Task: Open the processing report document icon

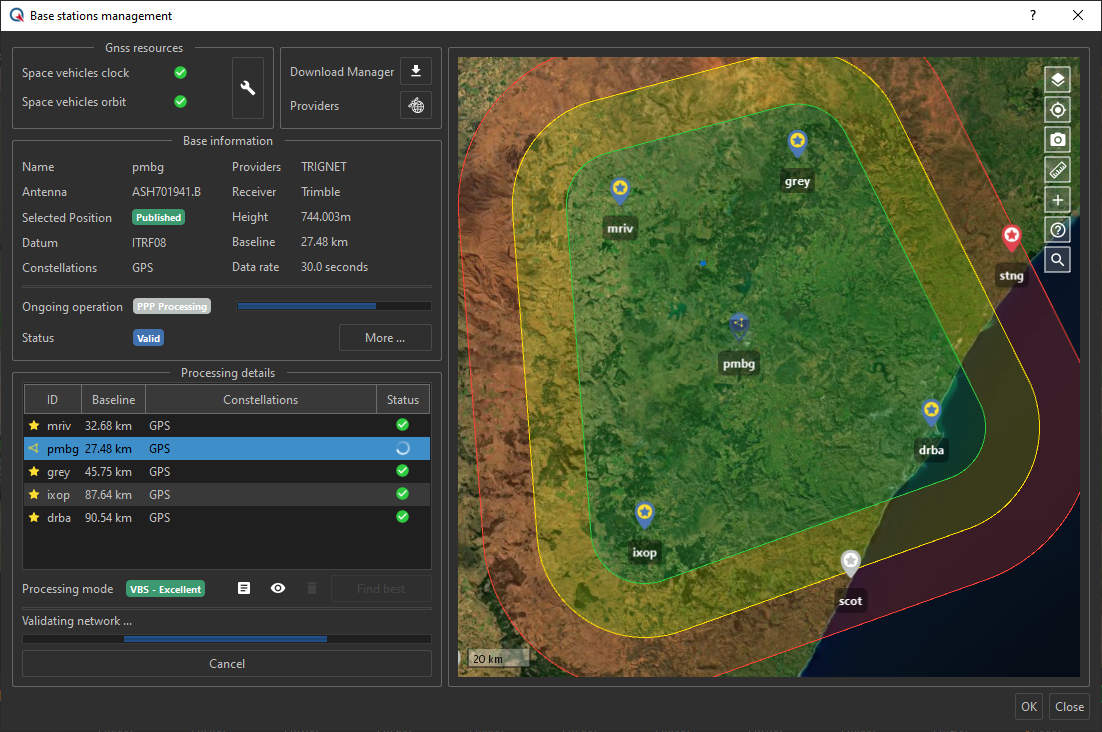Action: (244, 588)
